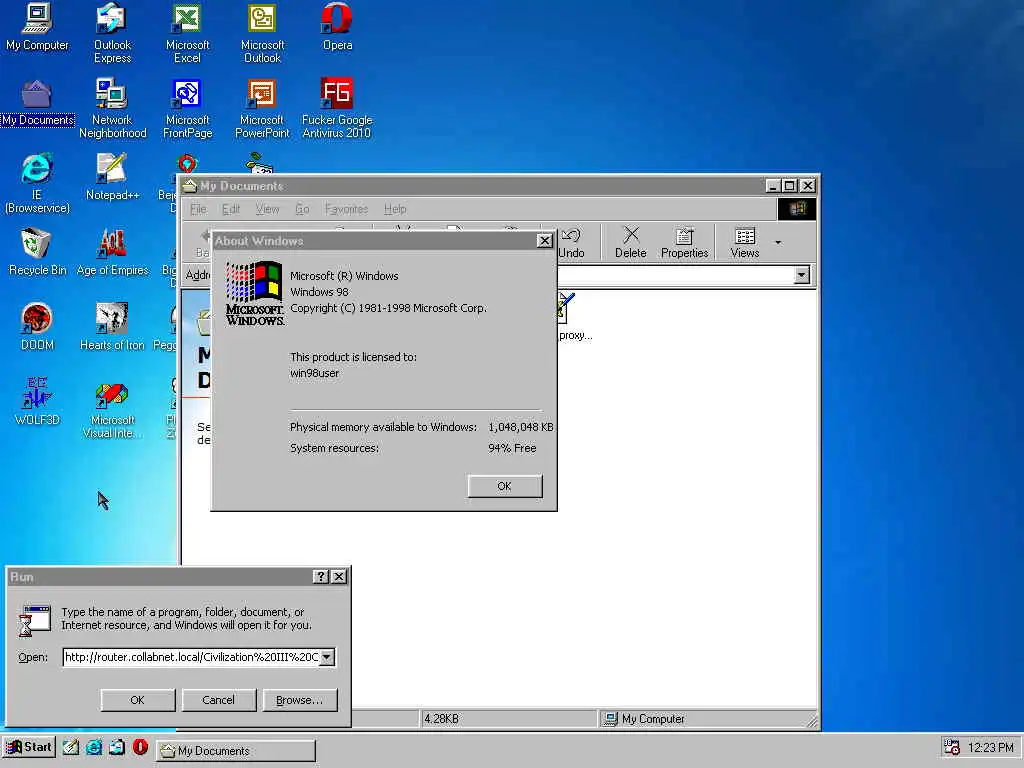Viewport: 1024px width, 768px height.
Task: Click the 12:23 PM system tray clock
Action: (x=991, y=748)
